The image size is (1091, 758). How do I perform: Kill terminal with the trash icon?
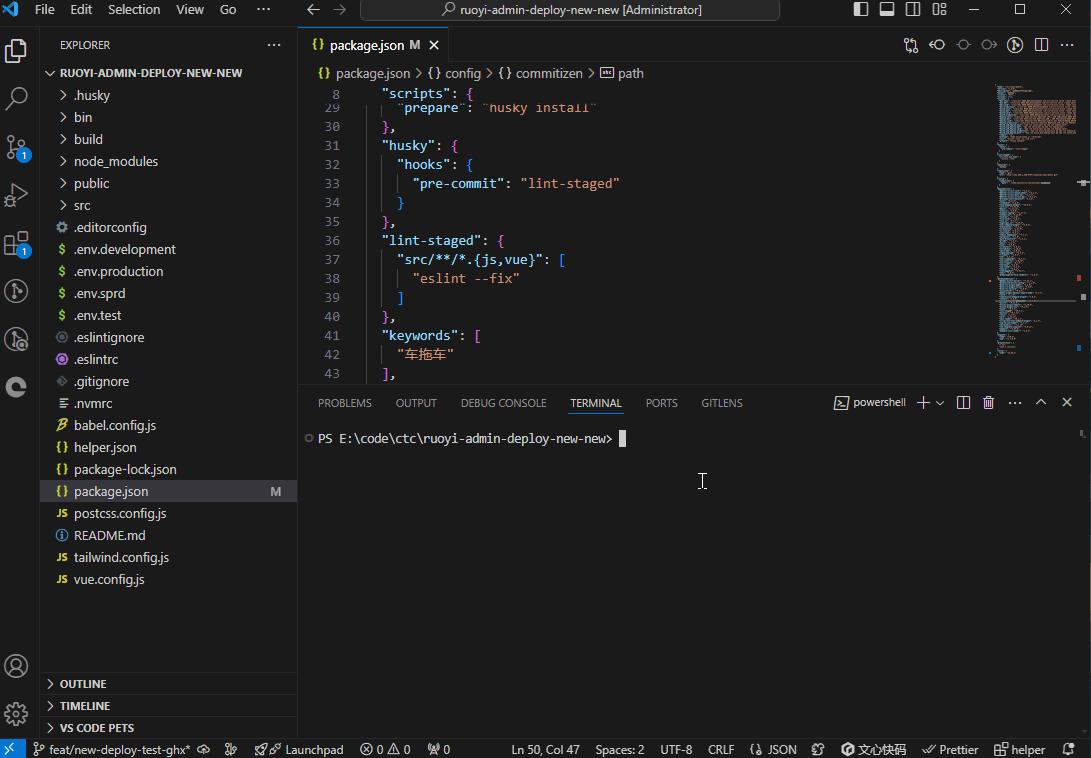coord(989,403)
